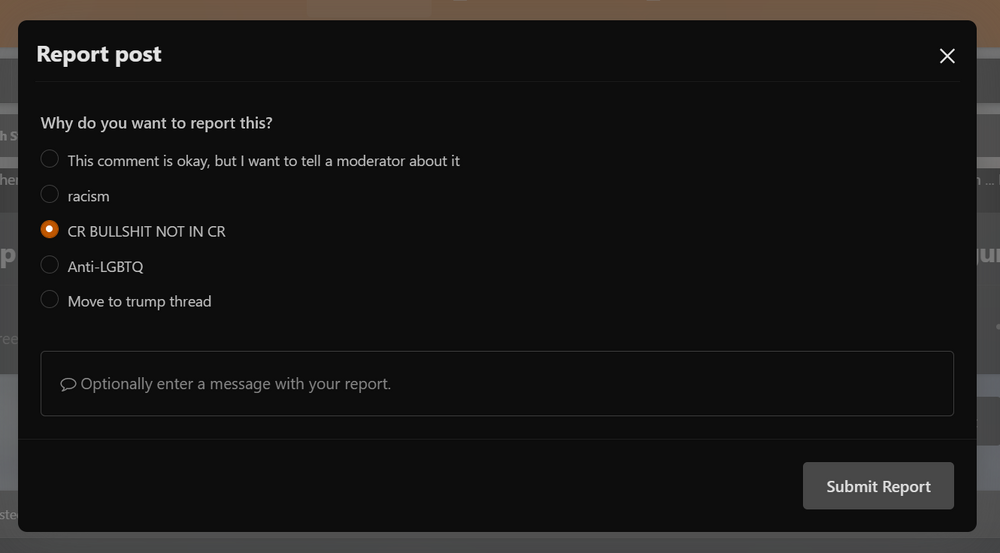
Task: Select the 'racism' radio button
Action: tap(50, 194)
